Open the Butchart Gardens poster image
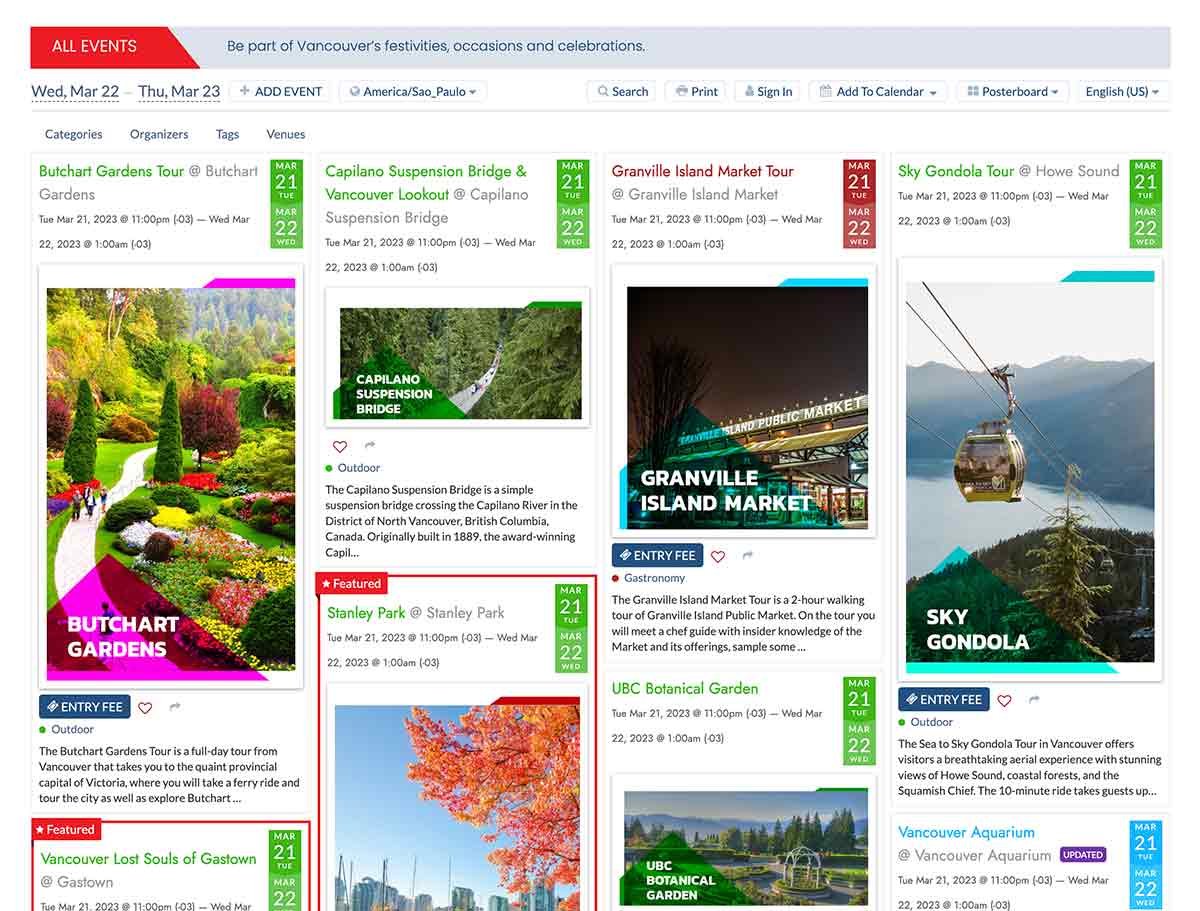Image resolution: width=1200 pixels, height=911 pixels. (171, 477)
